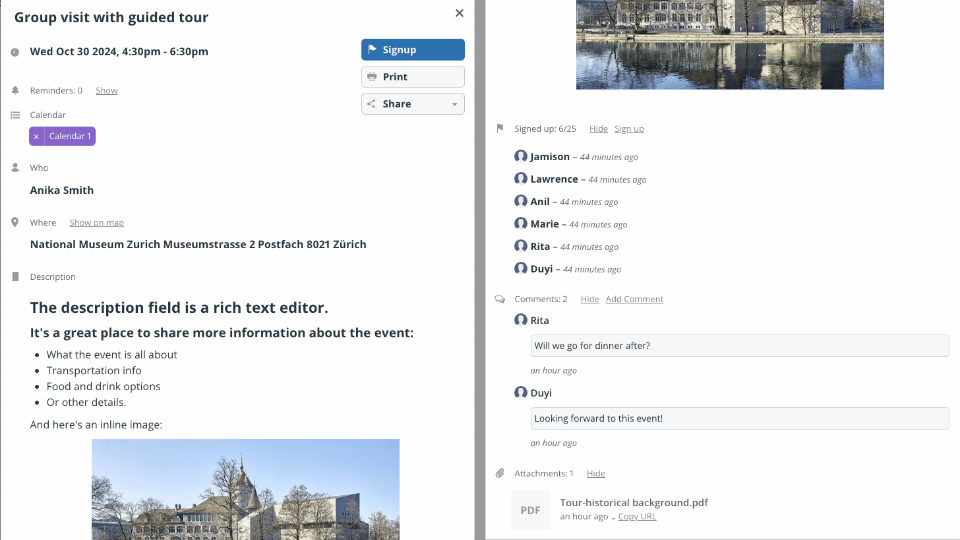The width and height of the screenshot is (960, 540).
Task: Open Tour-historical background.pdf file name
Action: pyautogui.click(x=634, y=503)
